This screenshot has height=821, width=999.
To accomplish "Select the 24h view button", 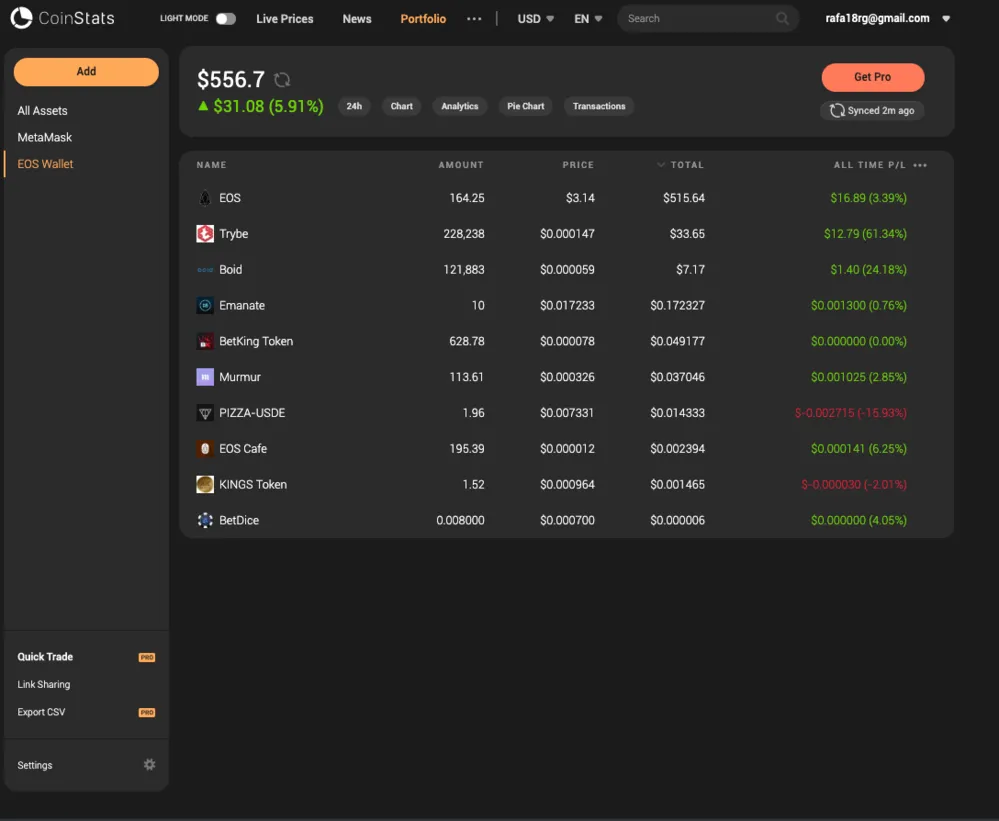I will pos(354,106).
